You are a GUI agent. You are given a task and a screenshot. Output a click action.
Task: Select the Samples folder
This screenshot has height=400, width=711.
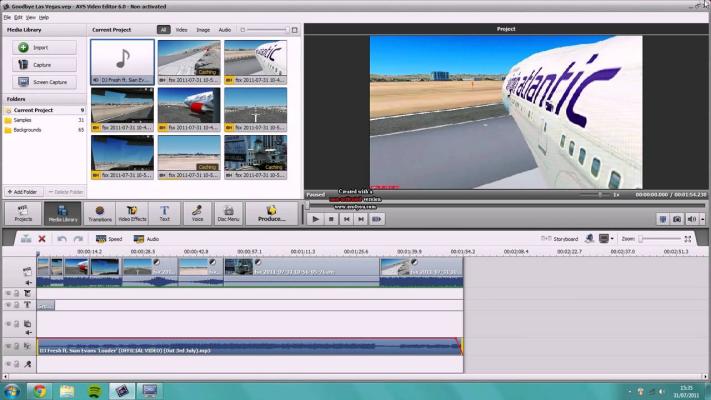pyautogui.click(x=23, y=120)
